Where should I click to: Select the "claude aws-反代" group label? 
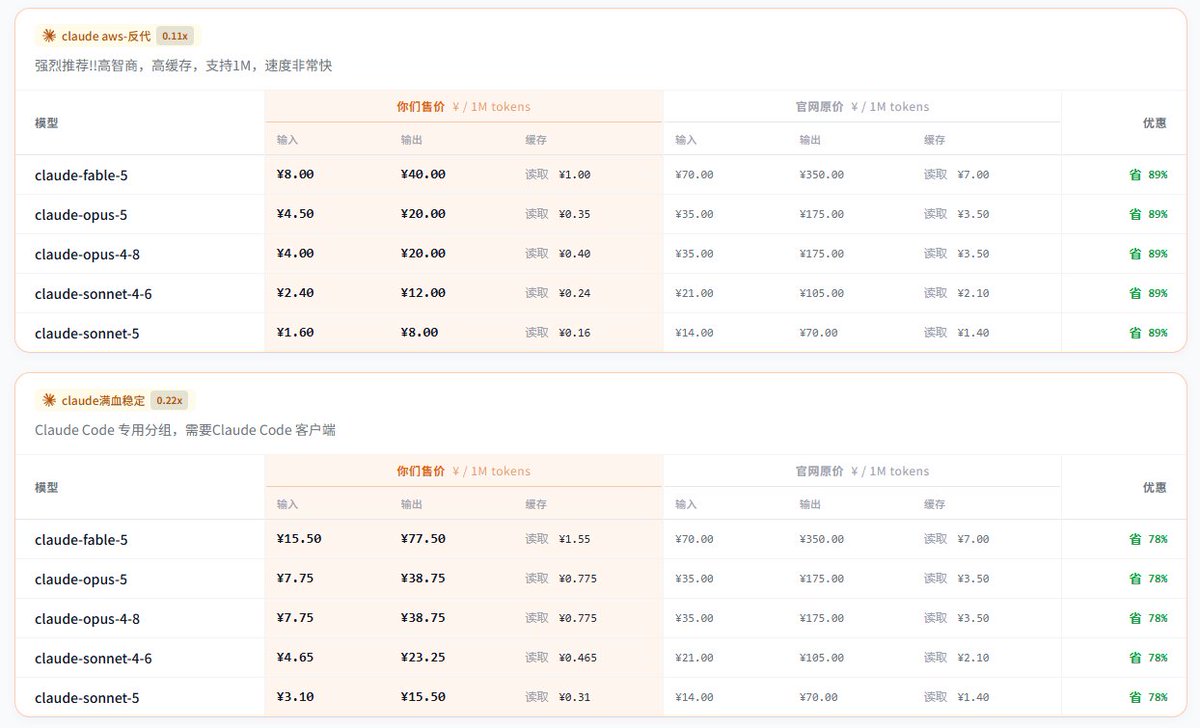pyautogui.click(x=106, y=36)
